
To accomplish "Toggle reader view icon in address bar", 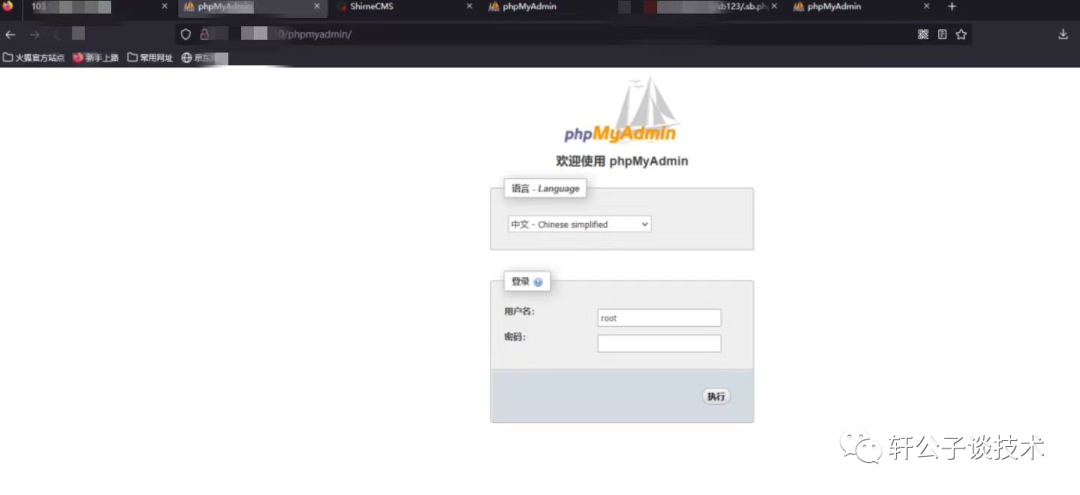I will (x=942, y=34).
